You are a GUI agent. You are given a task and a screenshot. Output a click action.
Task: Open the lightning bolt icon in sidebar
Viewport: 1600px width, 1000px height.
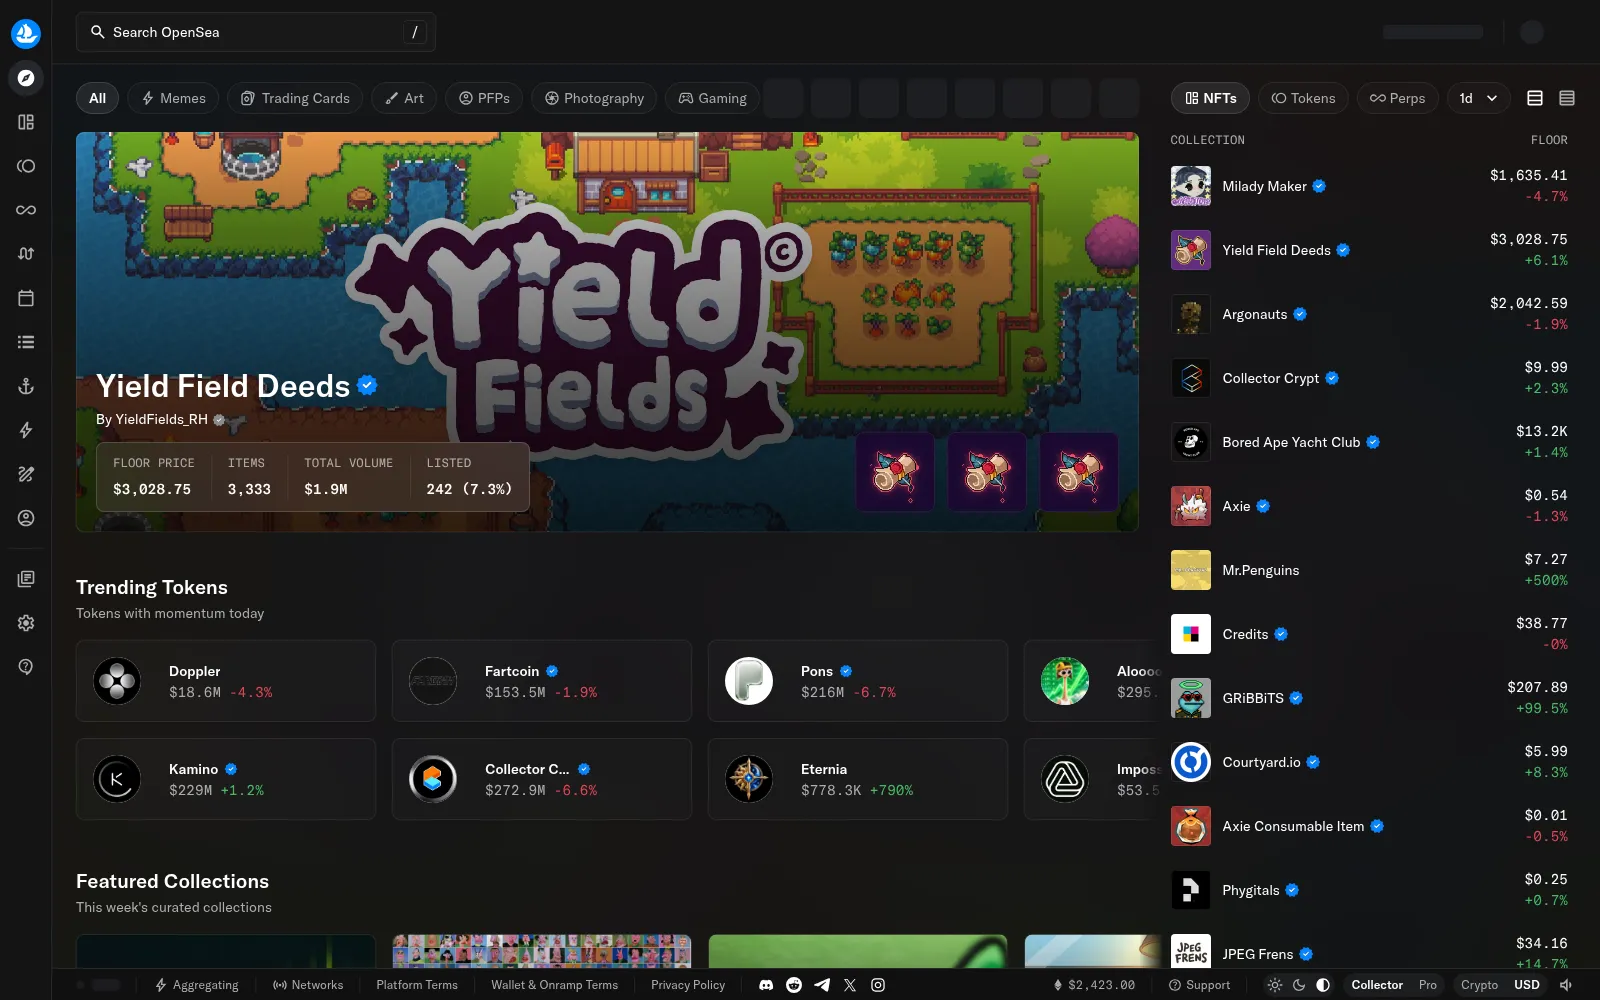[26, 430]
